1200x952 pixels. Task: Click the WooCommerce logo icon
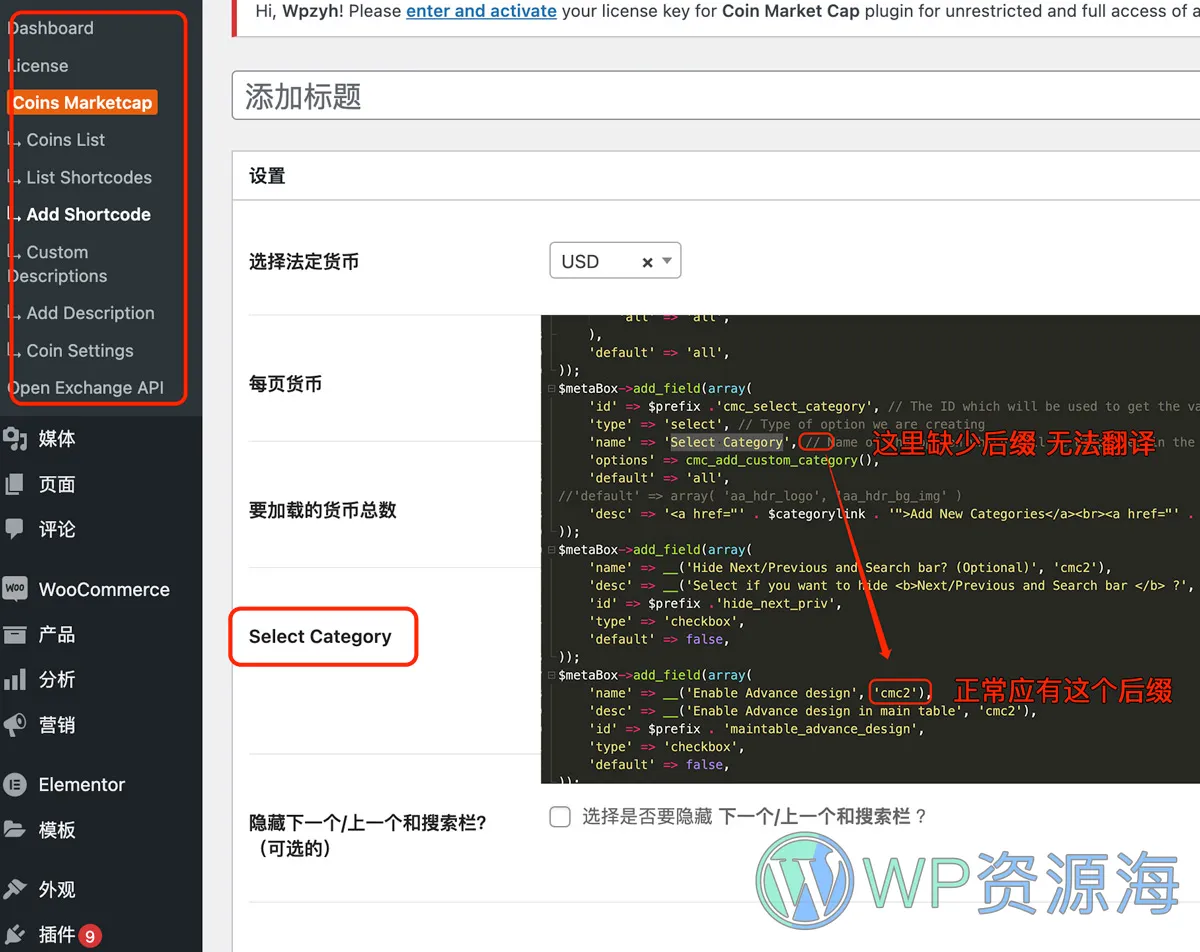coord(15,589)
